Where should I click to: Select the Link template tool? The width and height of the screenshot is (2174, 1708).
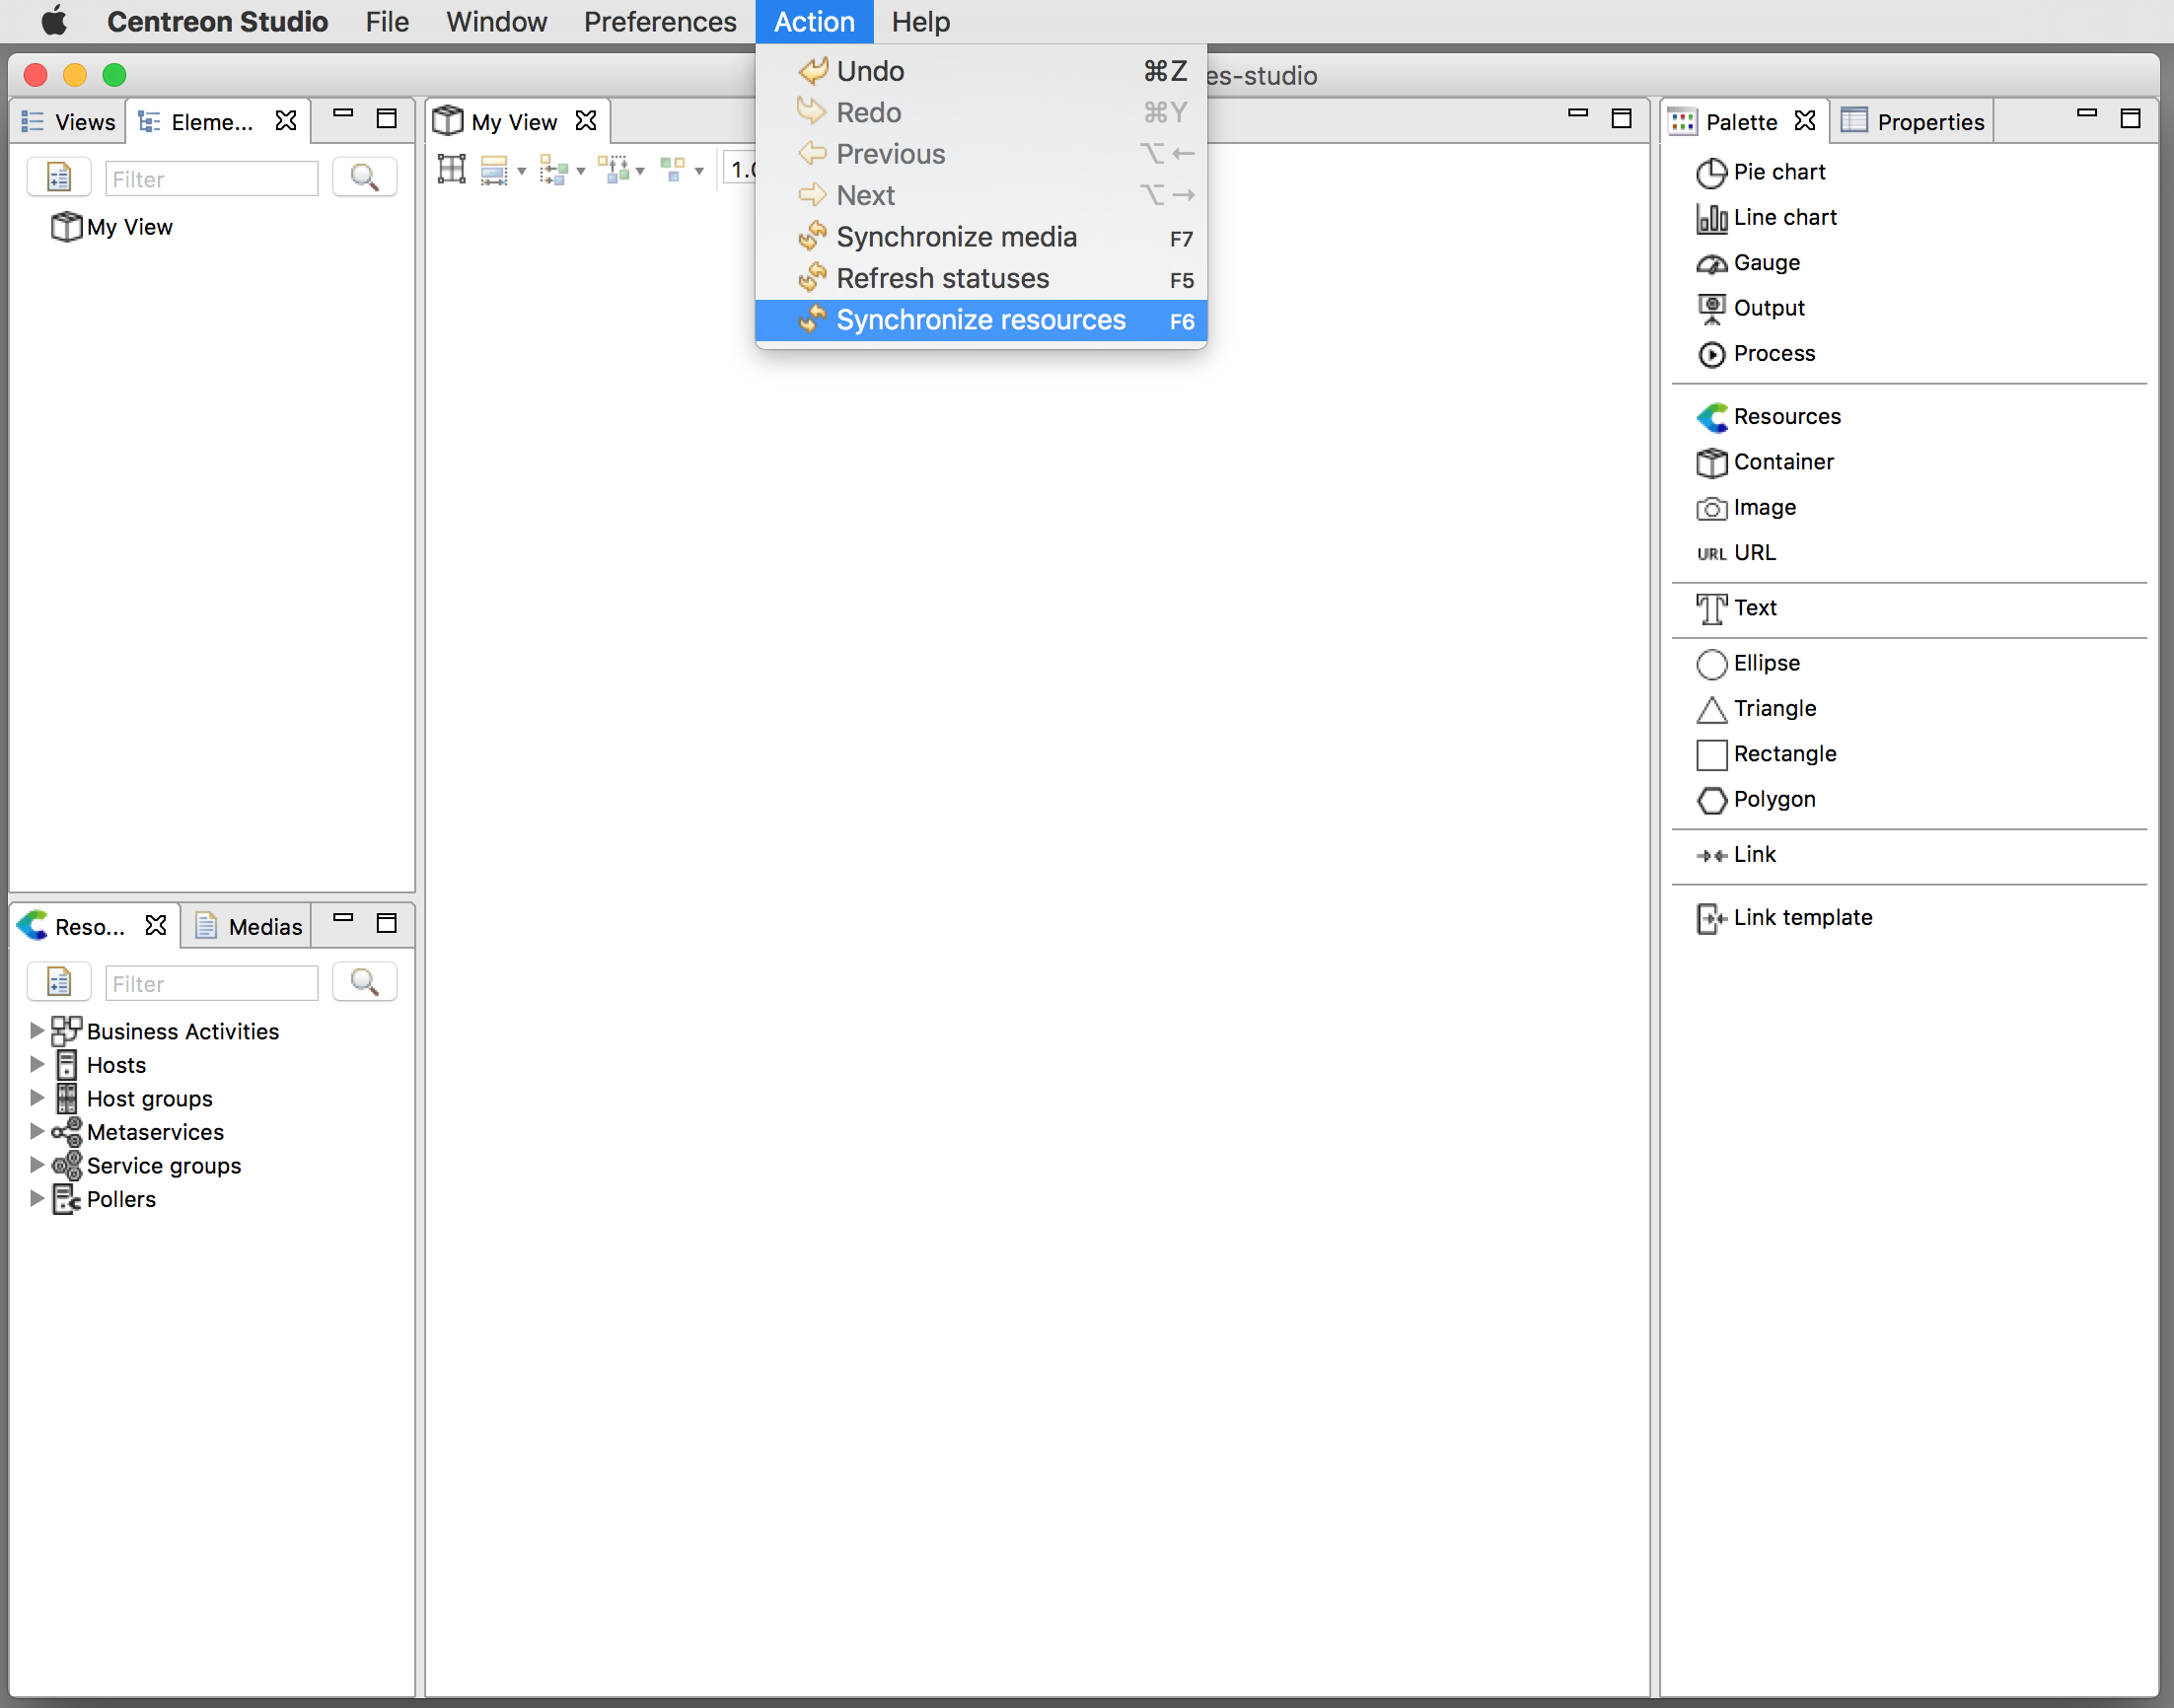pos(1803,917)
